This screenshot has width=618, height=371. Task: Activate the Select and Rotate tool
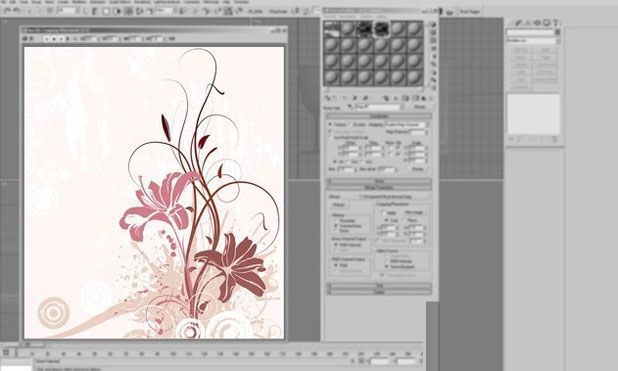139,11
